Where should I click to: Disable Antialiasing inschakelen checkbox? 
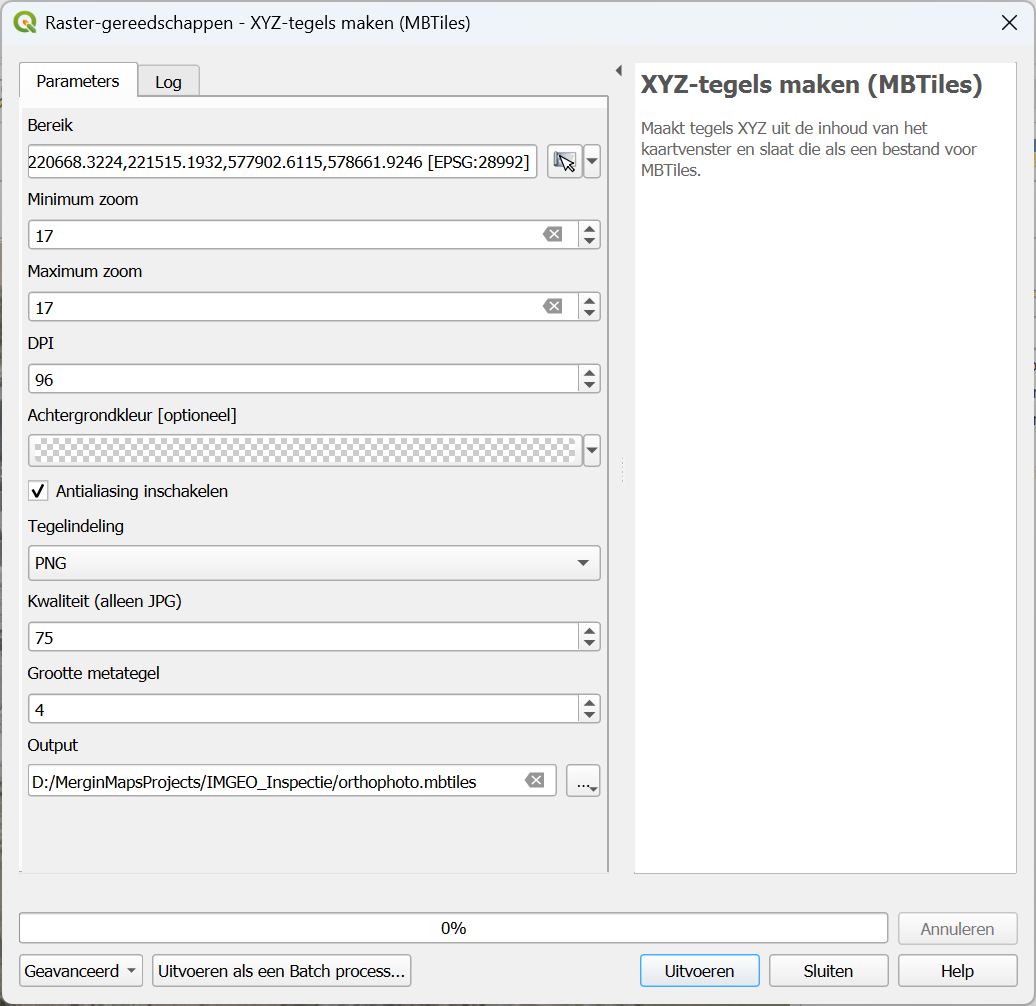[38, 491]
